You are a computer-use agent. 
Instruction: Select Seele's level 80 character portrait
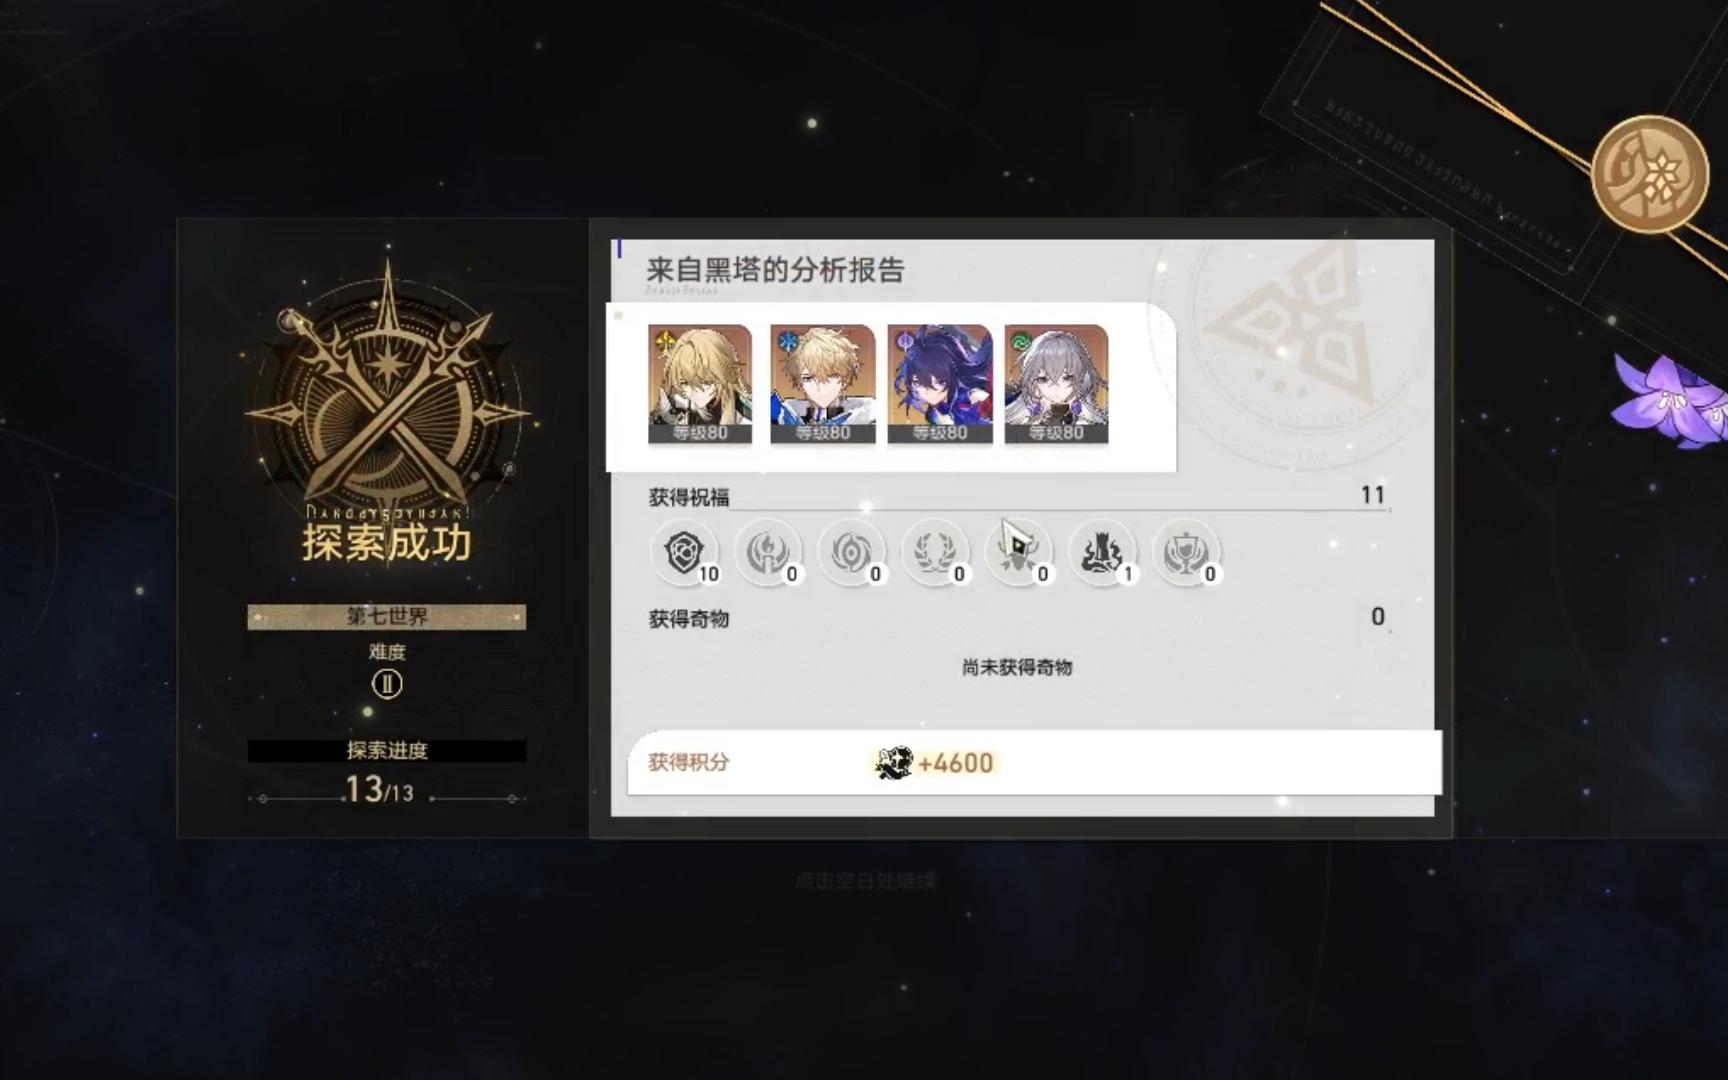tap(940, 384)
